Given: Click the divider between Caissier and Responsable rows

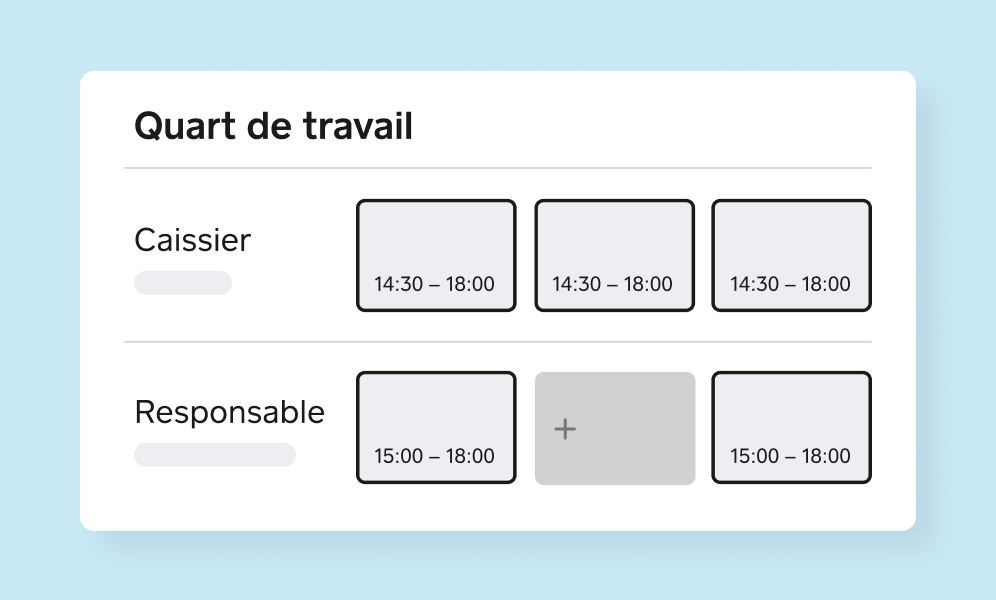Looking at the screenshot, I should pos(498,342).
